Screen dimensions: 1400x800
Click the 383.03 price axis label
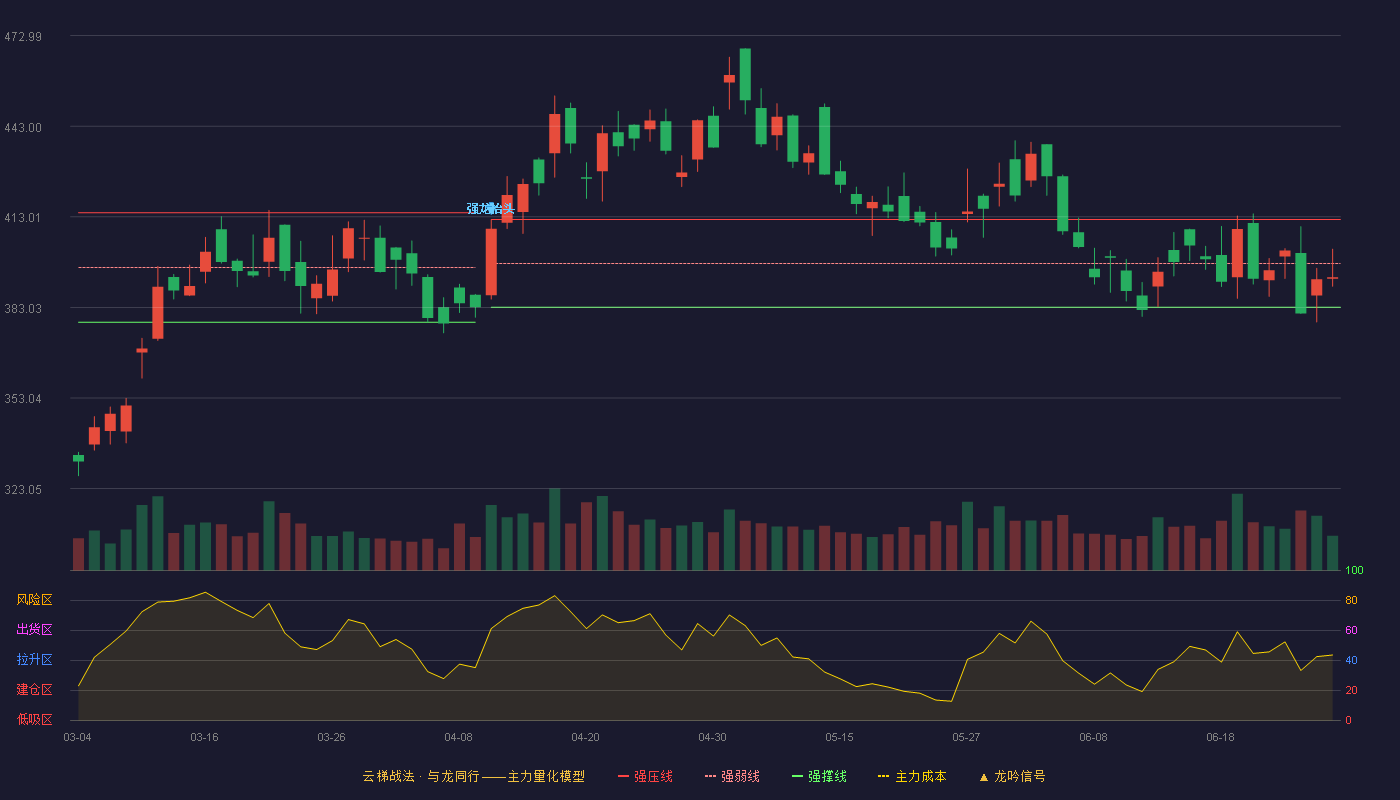23,308
